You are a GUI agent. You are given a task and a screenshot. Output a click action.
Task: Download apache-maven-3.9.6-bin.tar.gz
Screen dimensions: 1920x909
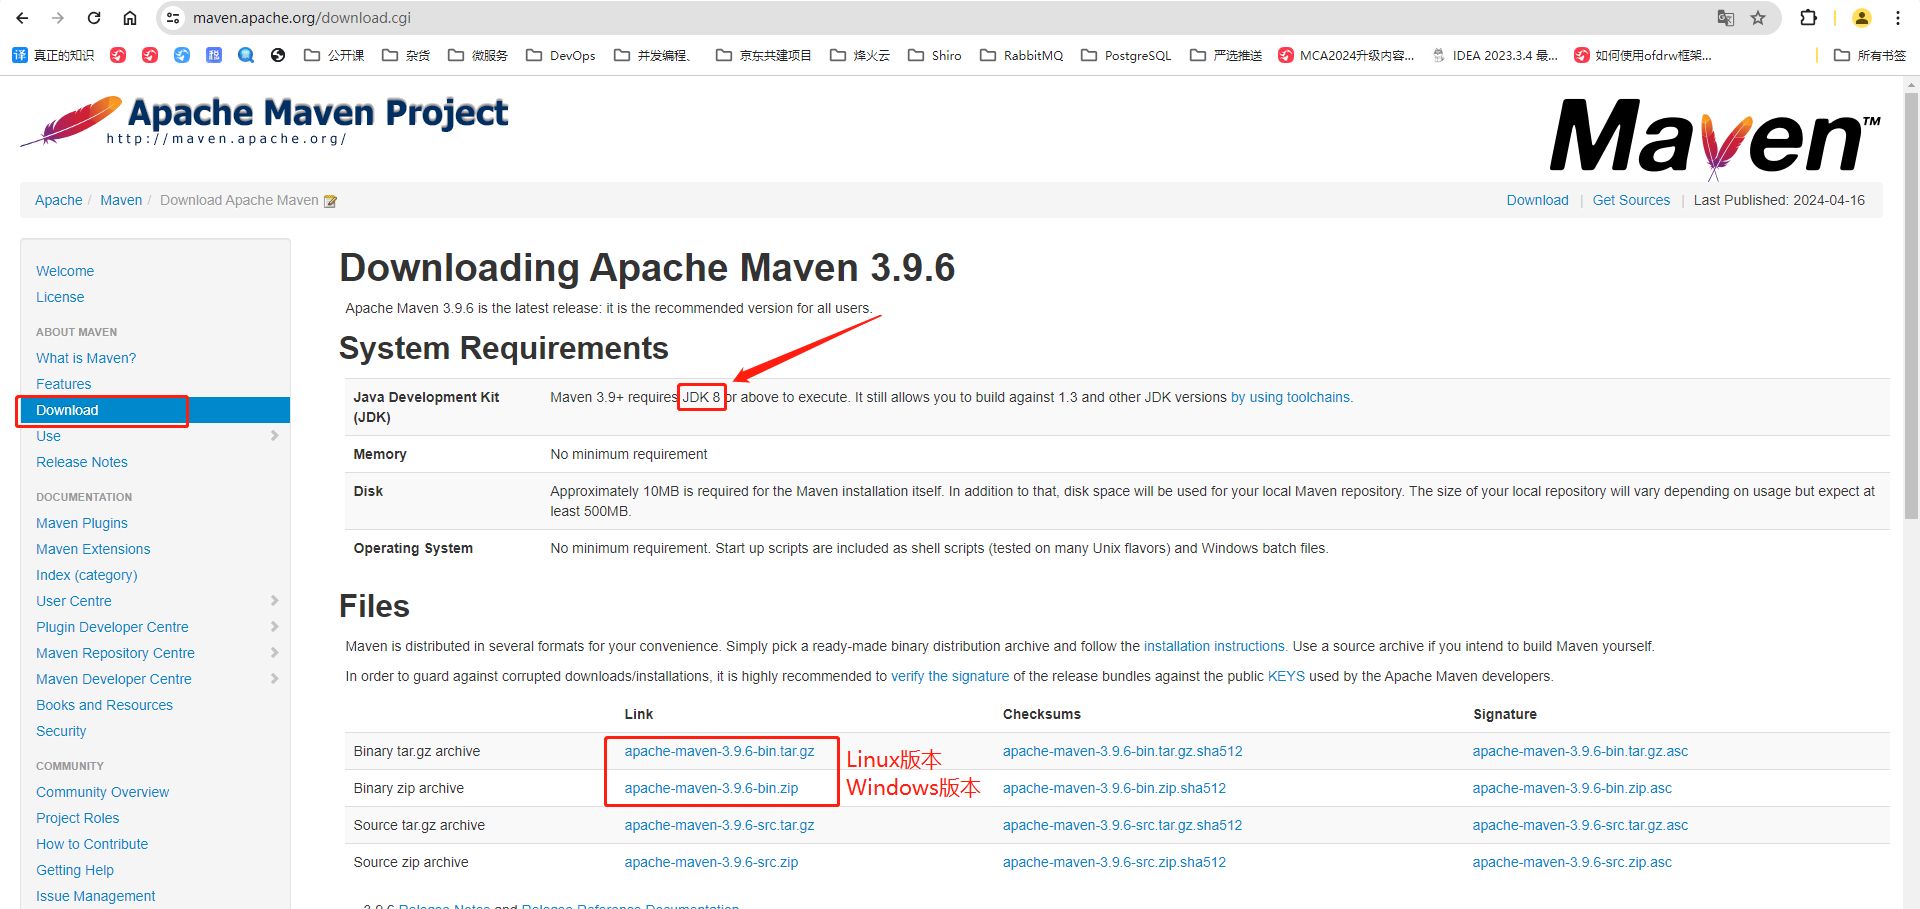tap(718, 751)
